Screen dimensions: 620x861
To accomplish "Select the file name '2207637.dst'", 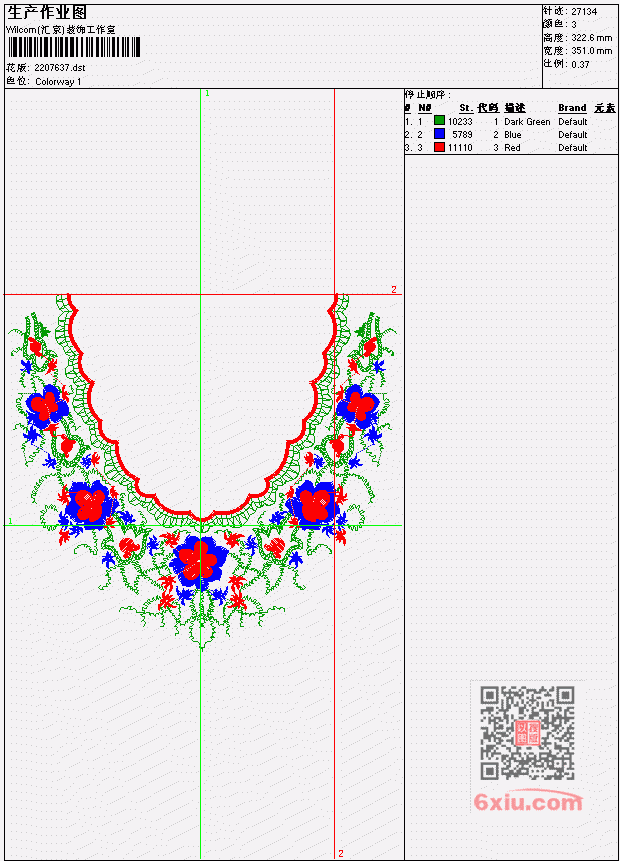I will [60, 68].
